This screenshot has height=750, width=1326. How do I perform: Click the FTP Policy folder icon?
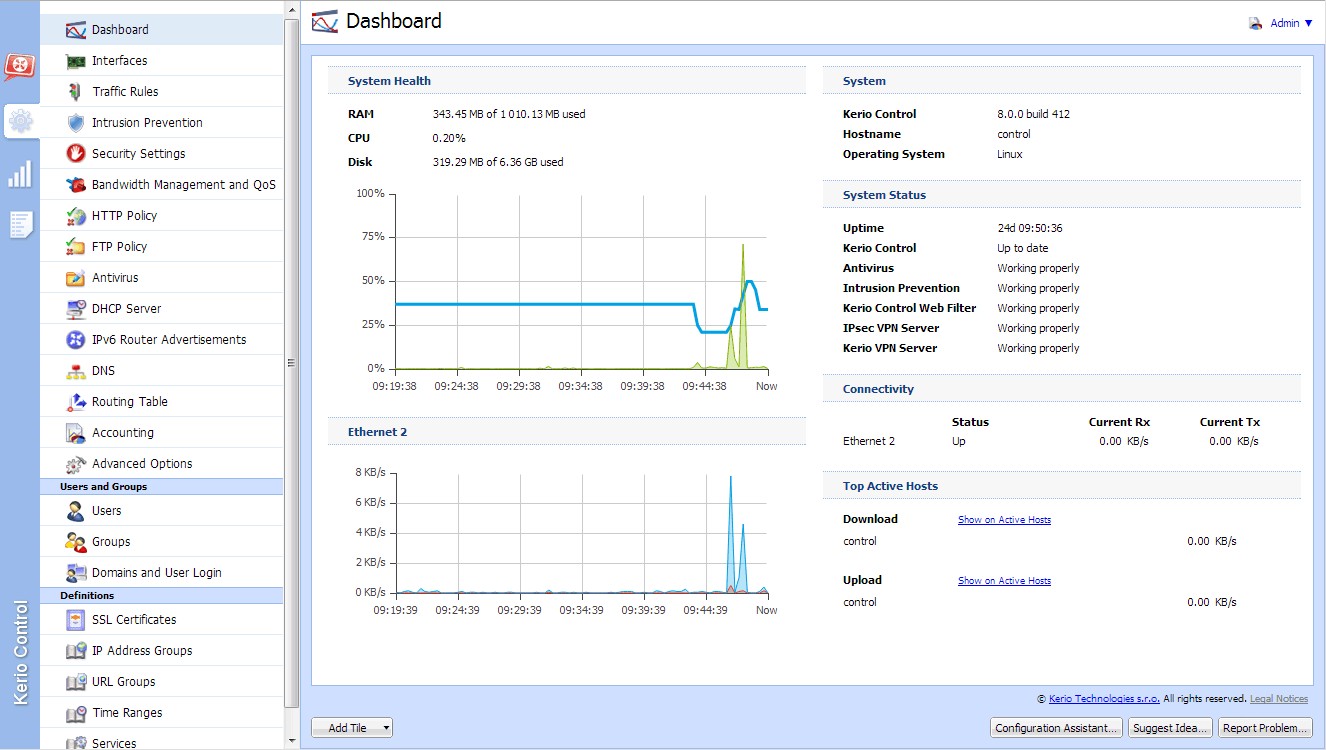pyautogui.click(x=76, y=247)
